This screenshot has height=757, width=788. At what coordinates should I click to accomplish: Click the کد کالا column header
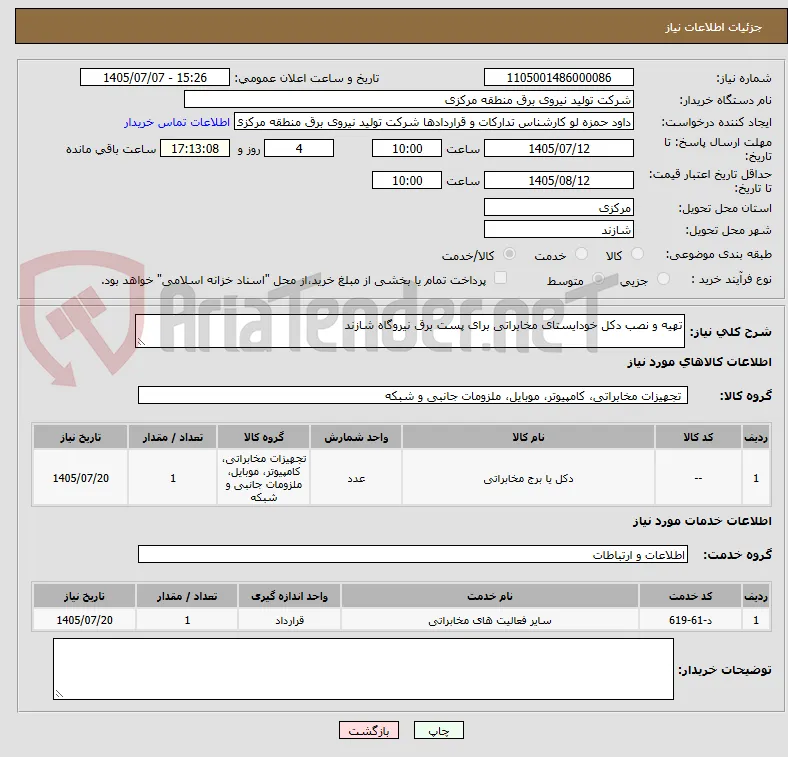(698, 437)
